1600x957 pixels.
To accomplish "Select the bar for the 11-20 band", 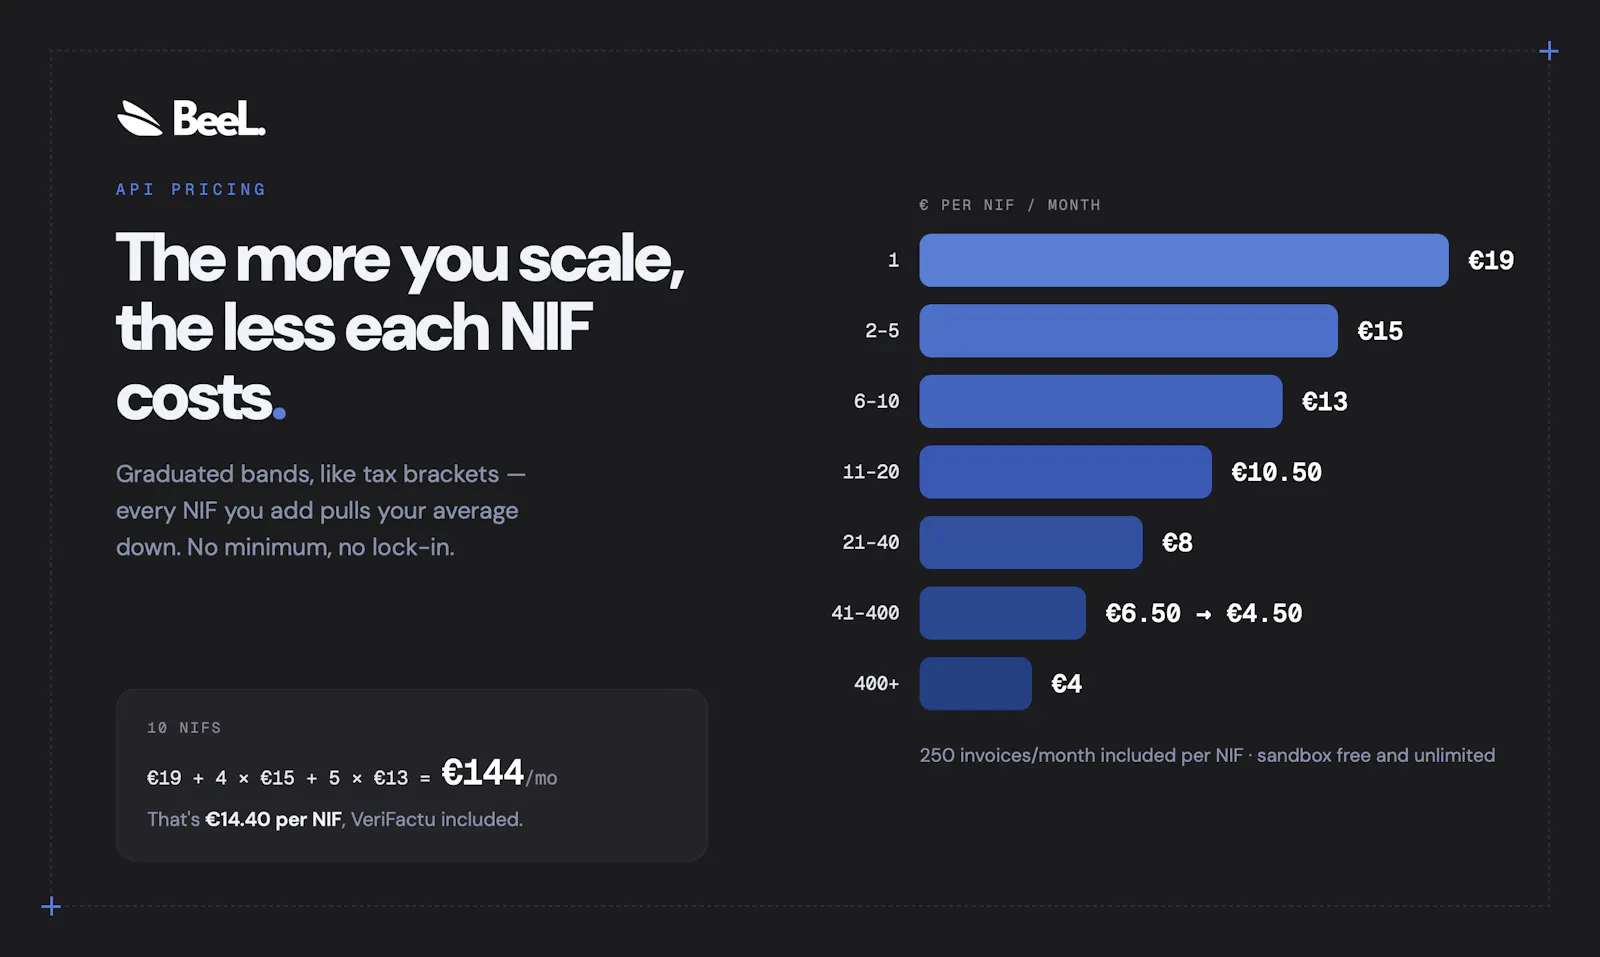I will click(x=1066, y=472).
